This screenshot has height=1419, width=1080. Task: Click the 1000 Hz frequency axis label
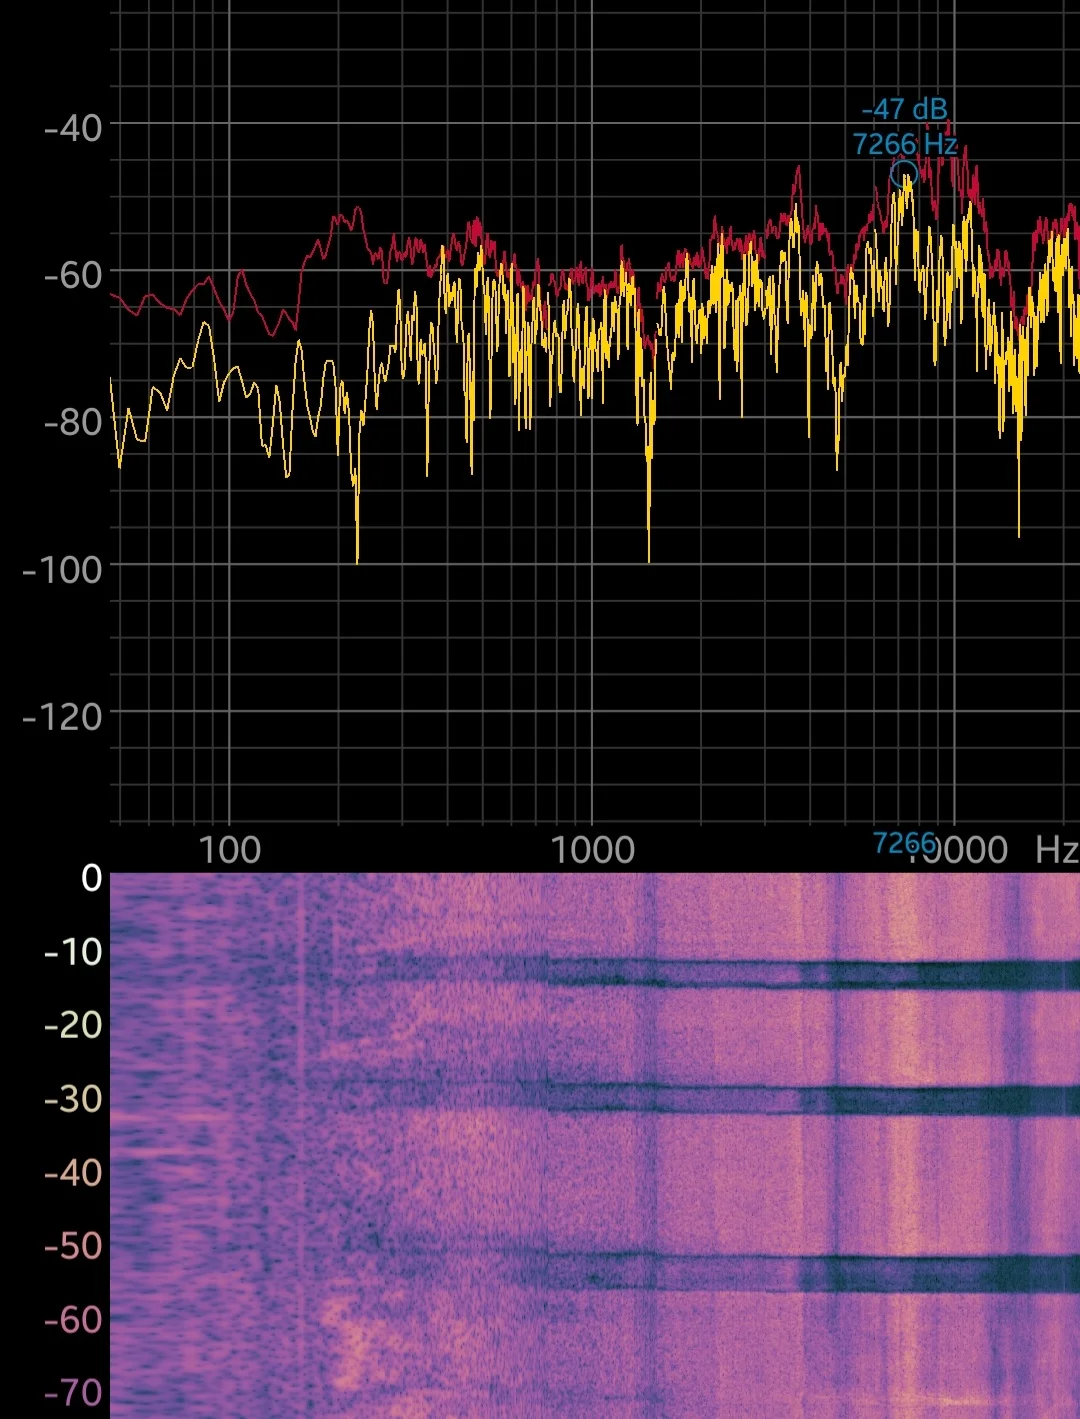593,850
